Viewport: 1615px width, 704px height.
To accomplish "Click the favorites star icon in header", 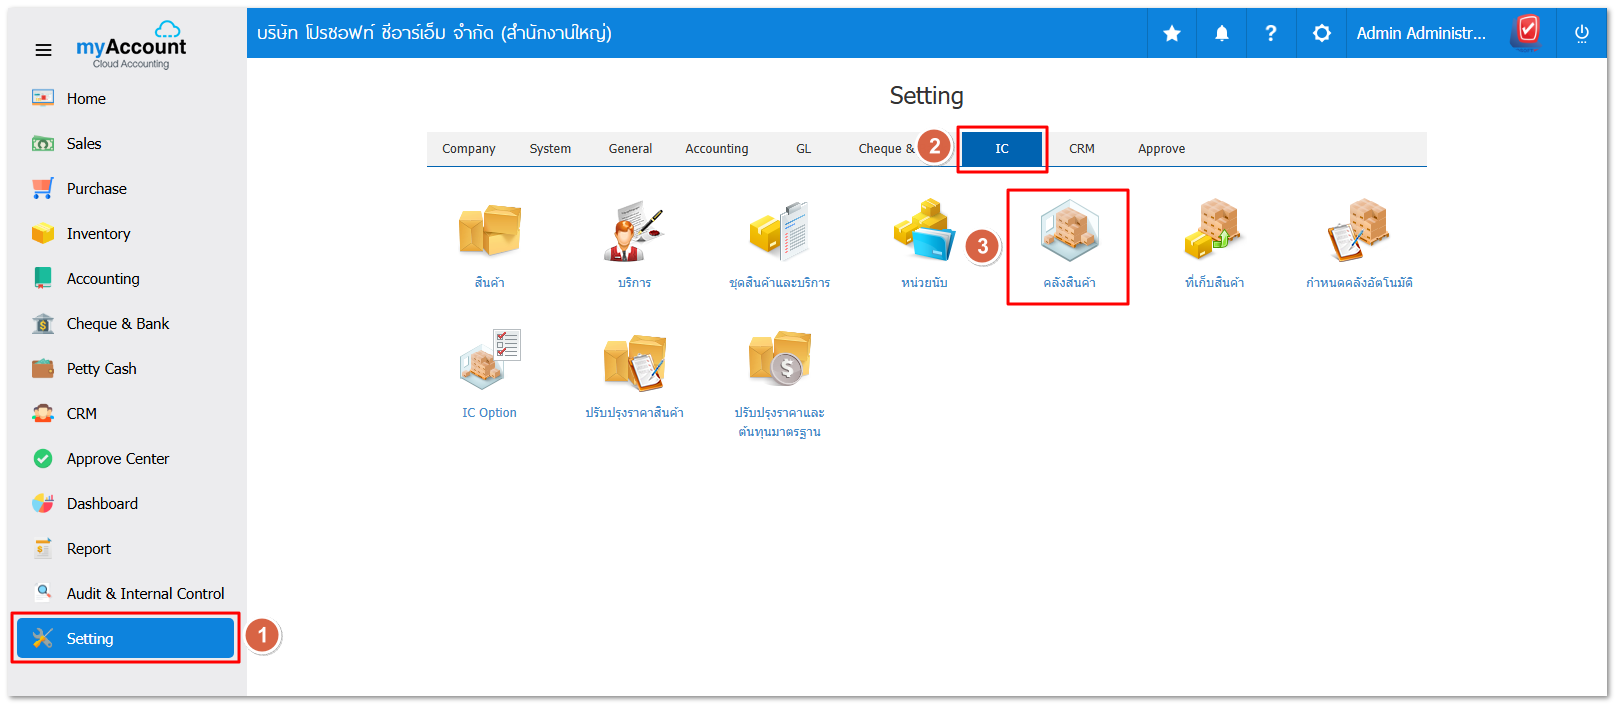I will 1171,34.
